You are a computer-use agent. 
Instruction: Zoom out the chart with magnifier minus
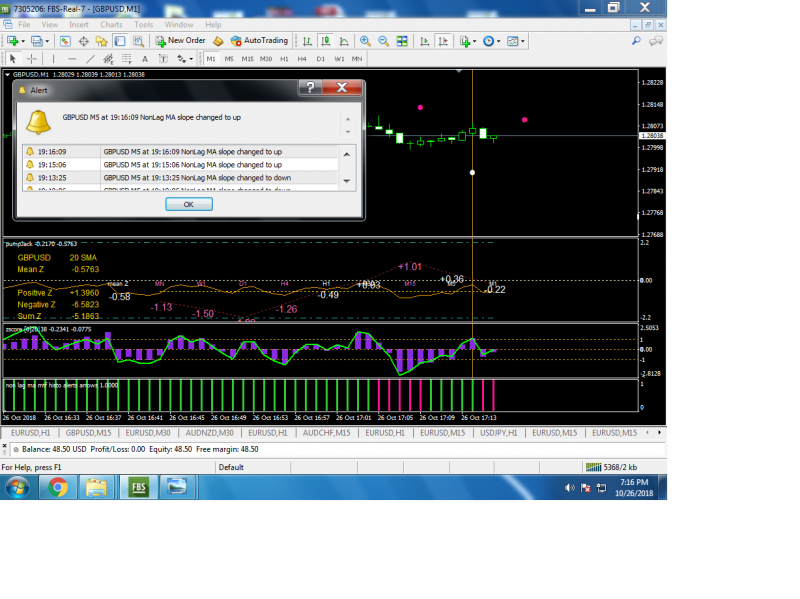click(x=384, y=41)
